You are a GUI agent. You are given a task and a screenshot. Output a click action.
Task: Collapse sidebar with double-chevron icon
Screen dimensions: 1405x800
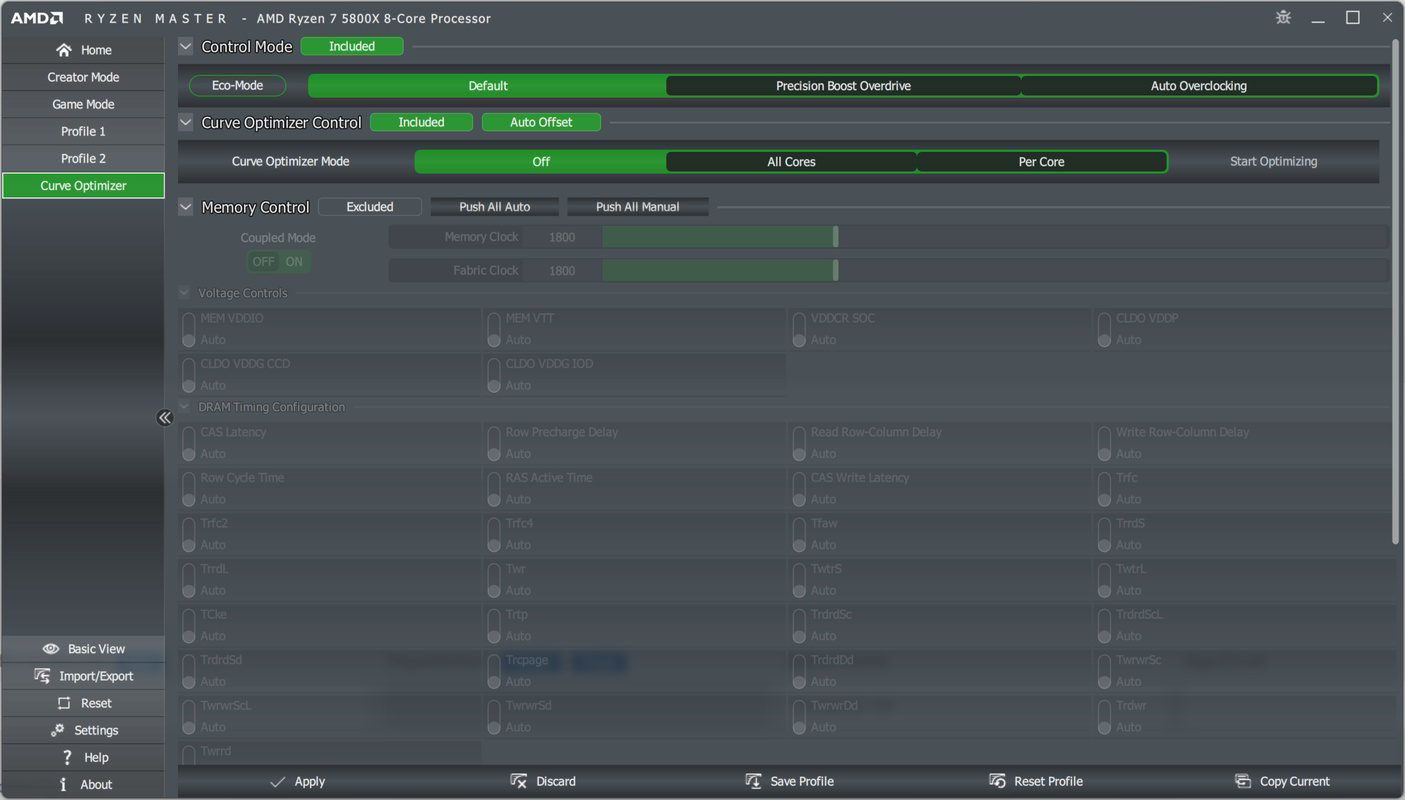165,418
